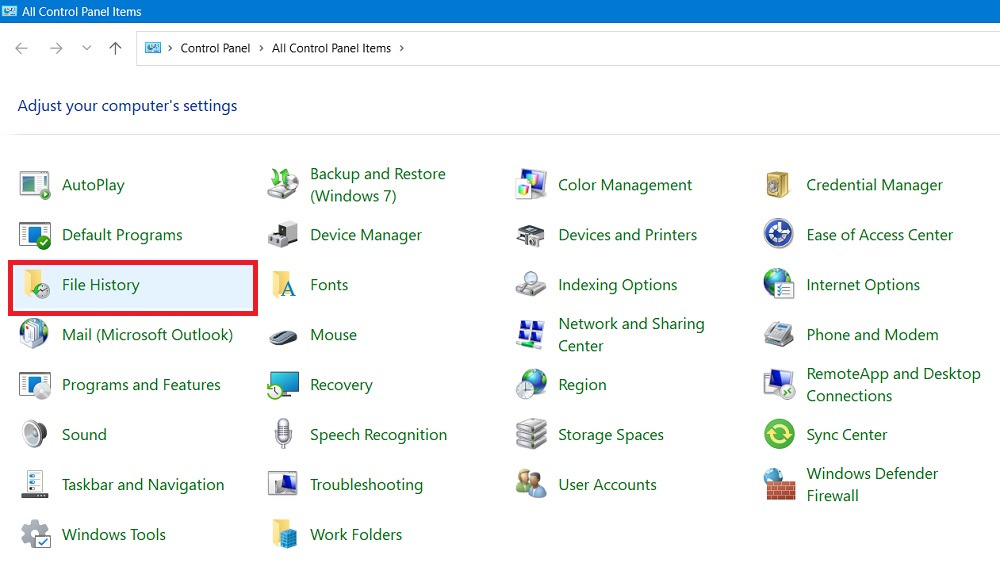Open File History folder icon
The image size is (1000, 567).
(x=36, y=285)
